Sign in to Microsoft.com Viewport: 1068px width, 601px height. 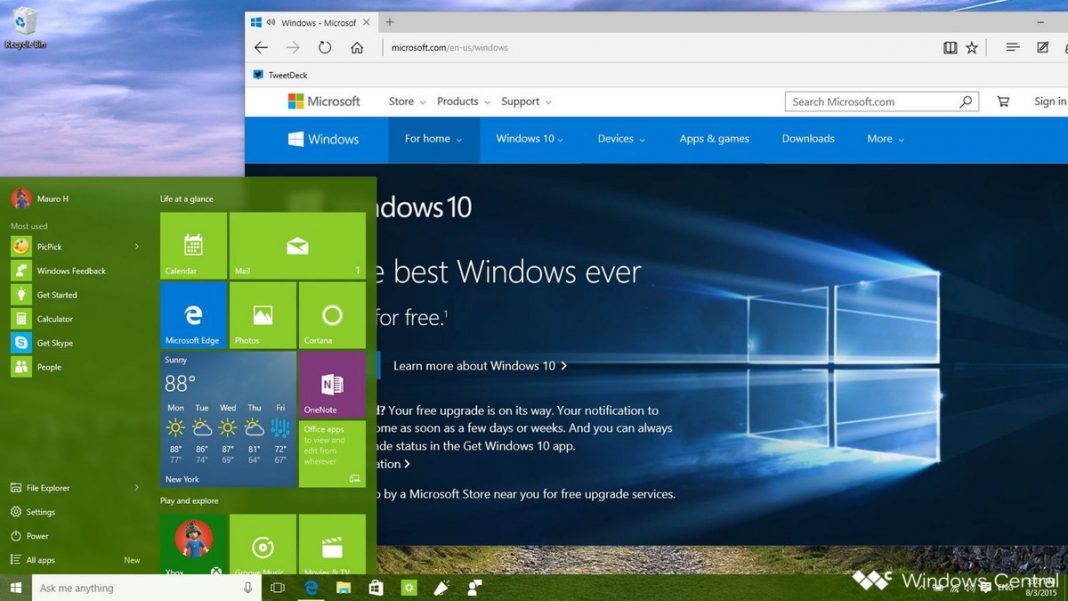point(1050,102)
